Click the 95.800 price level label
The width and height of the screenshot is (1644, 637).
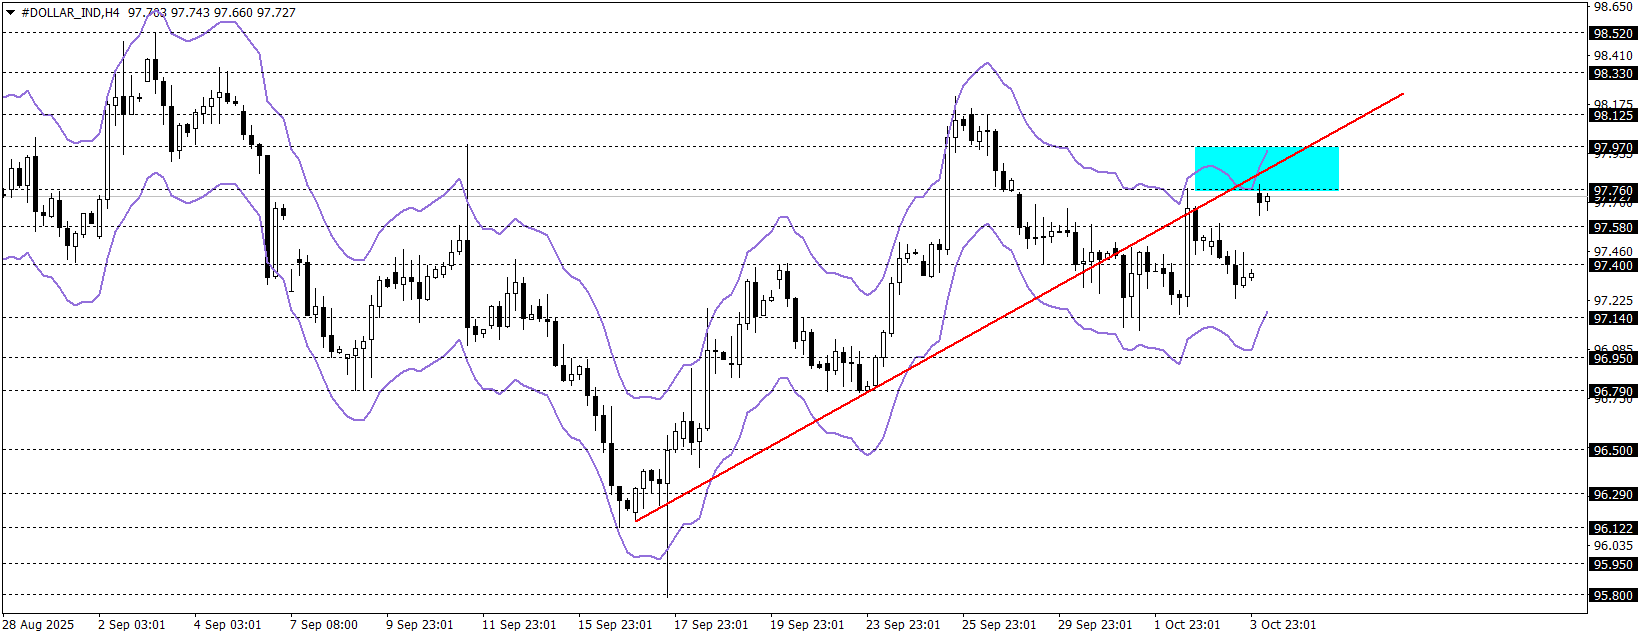[x=1613, y=595]
